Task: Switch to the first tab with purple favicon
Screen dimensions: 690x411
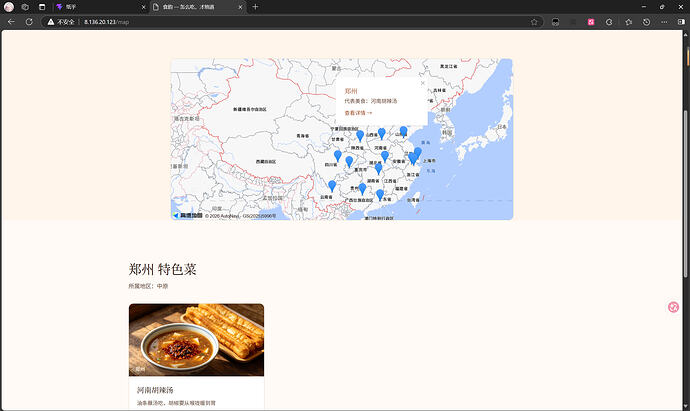Action: (x=100, y=7)
